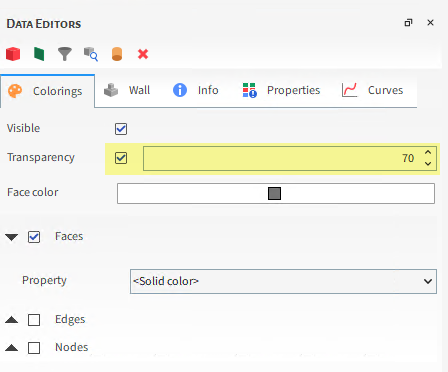448x372 pixels.
Task: Open the Info tab
Action: 196,90
